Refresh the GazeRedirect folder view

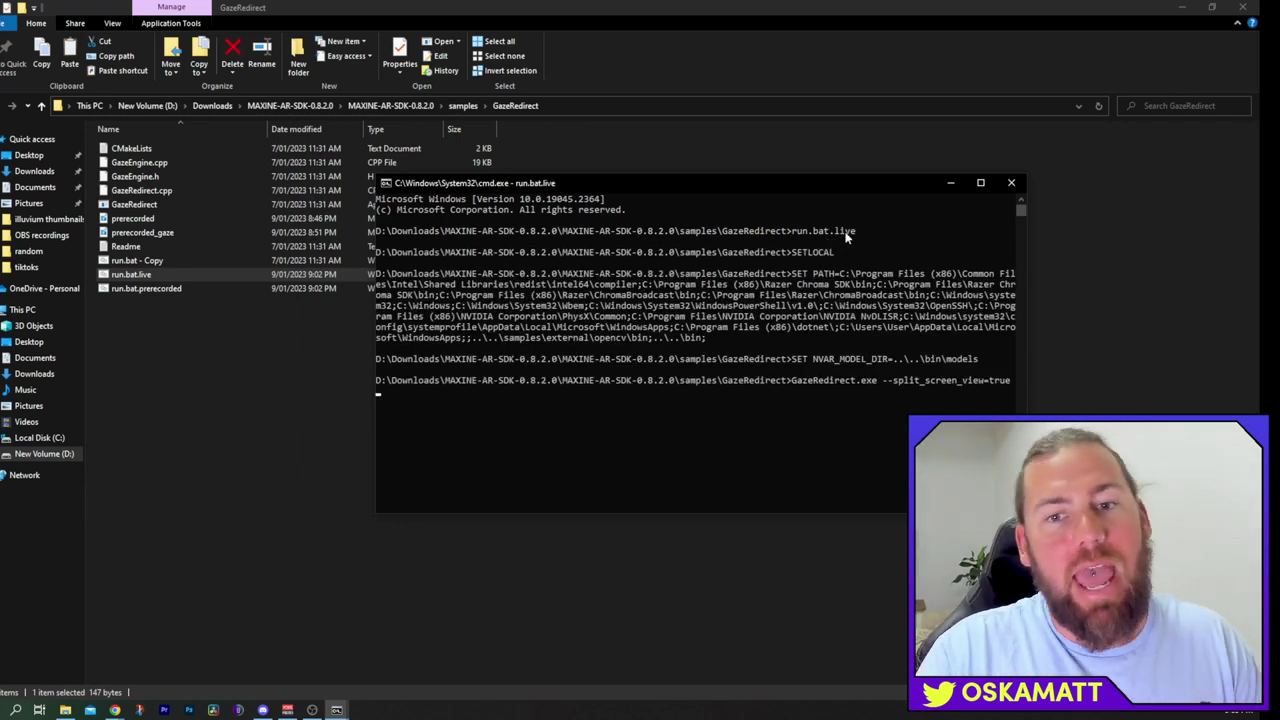(1098, 106)
